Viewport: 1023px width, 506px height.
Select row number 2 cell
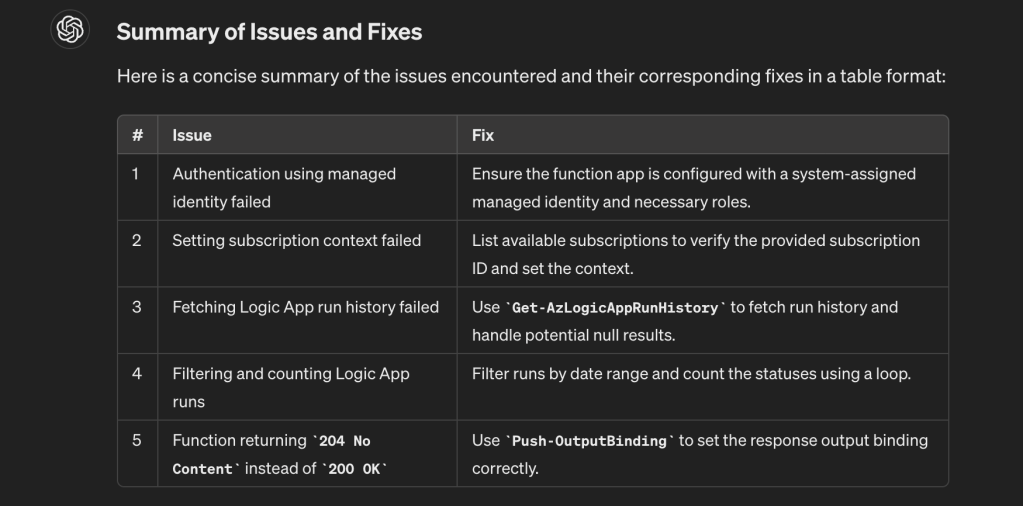[137, 254]
